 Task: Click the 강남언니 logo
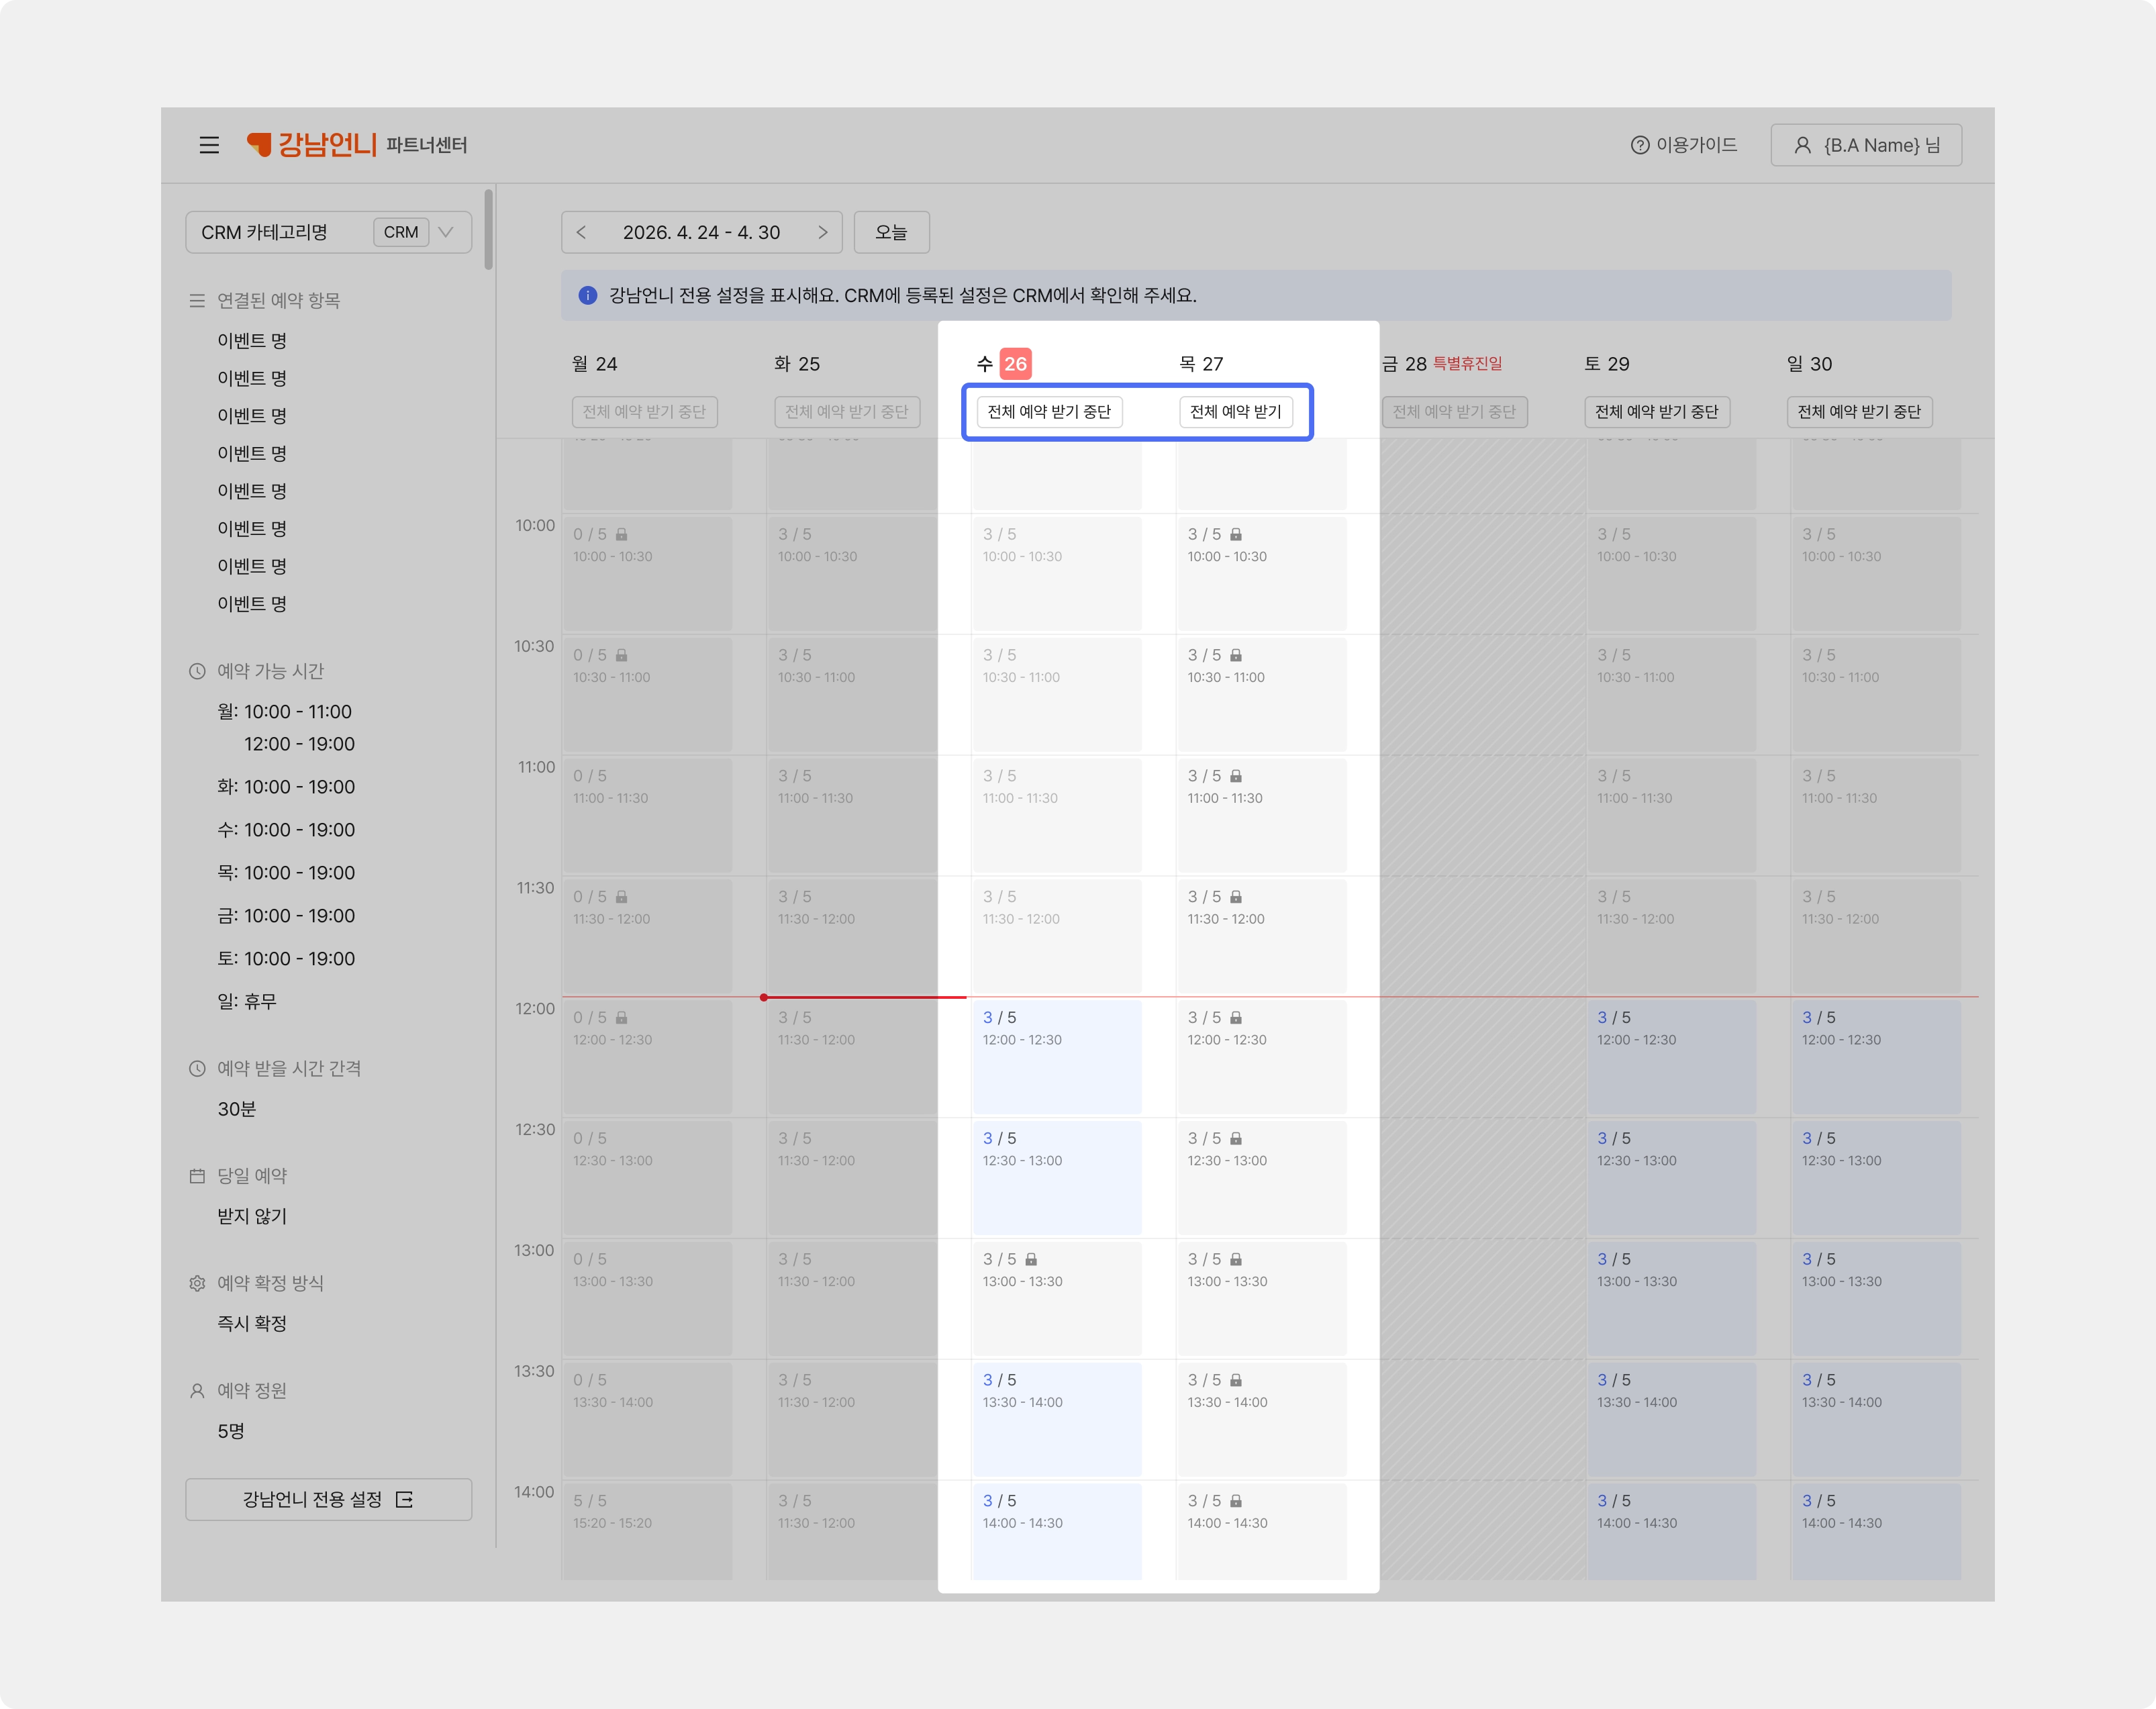pos(311,145)
